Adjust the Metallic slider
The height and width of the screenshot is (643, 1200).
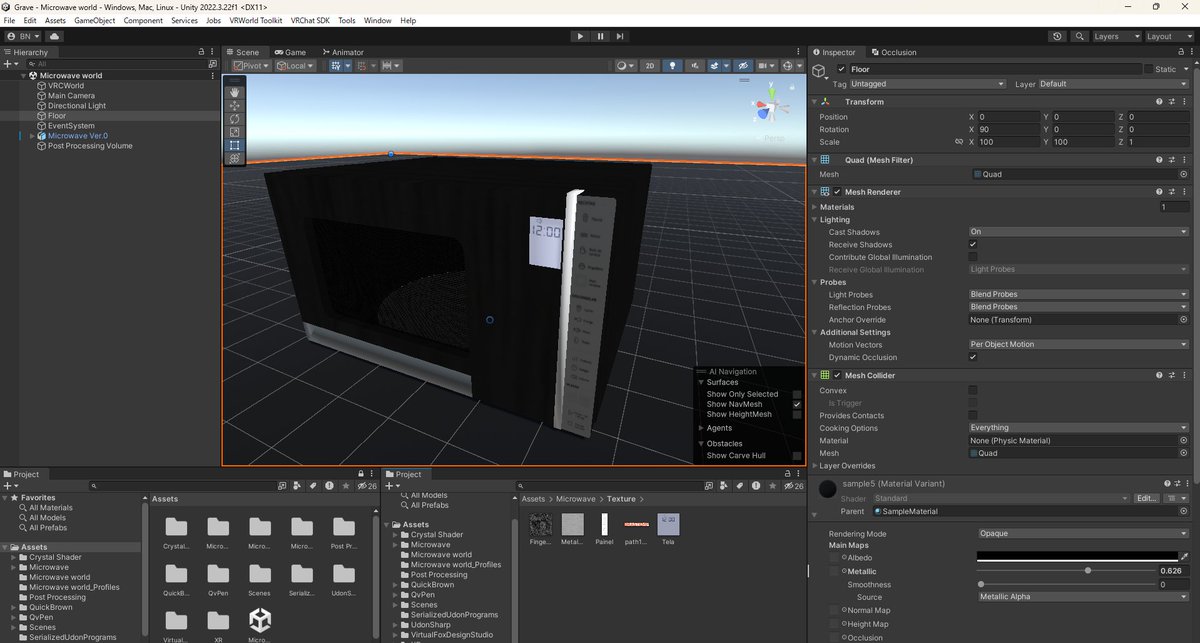click(1088, 570)
